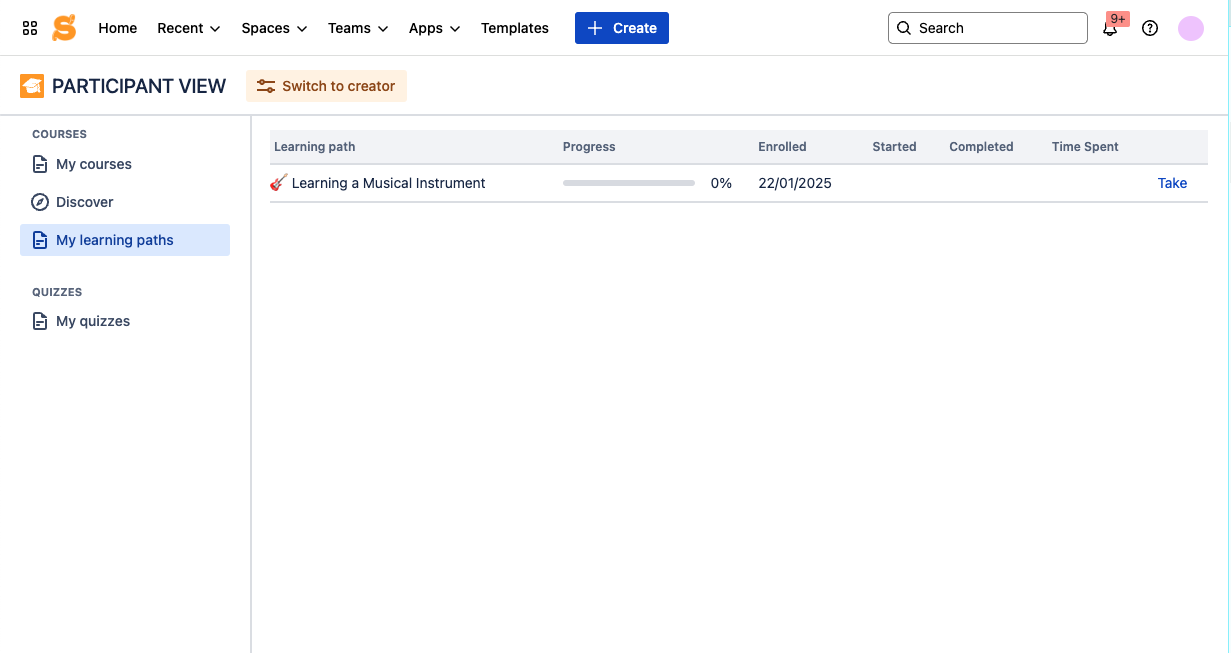
Task: Click the COURSES section heading
Action: coord(59,134)
